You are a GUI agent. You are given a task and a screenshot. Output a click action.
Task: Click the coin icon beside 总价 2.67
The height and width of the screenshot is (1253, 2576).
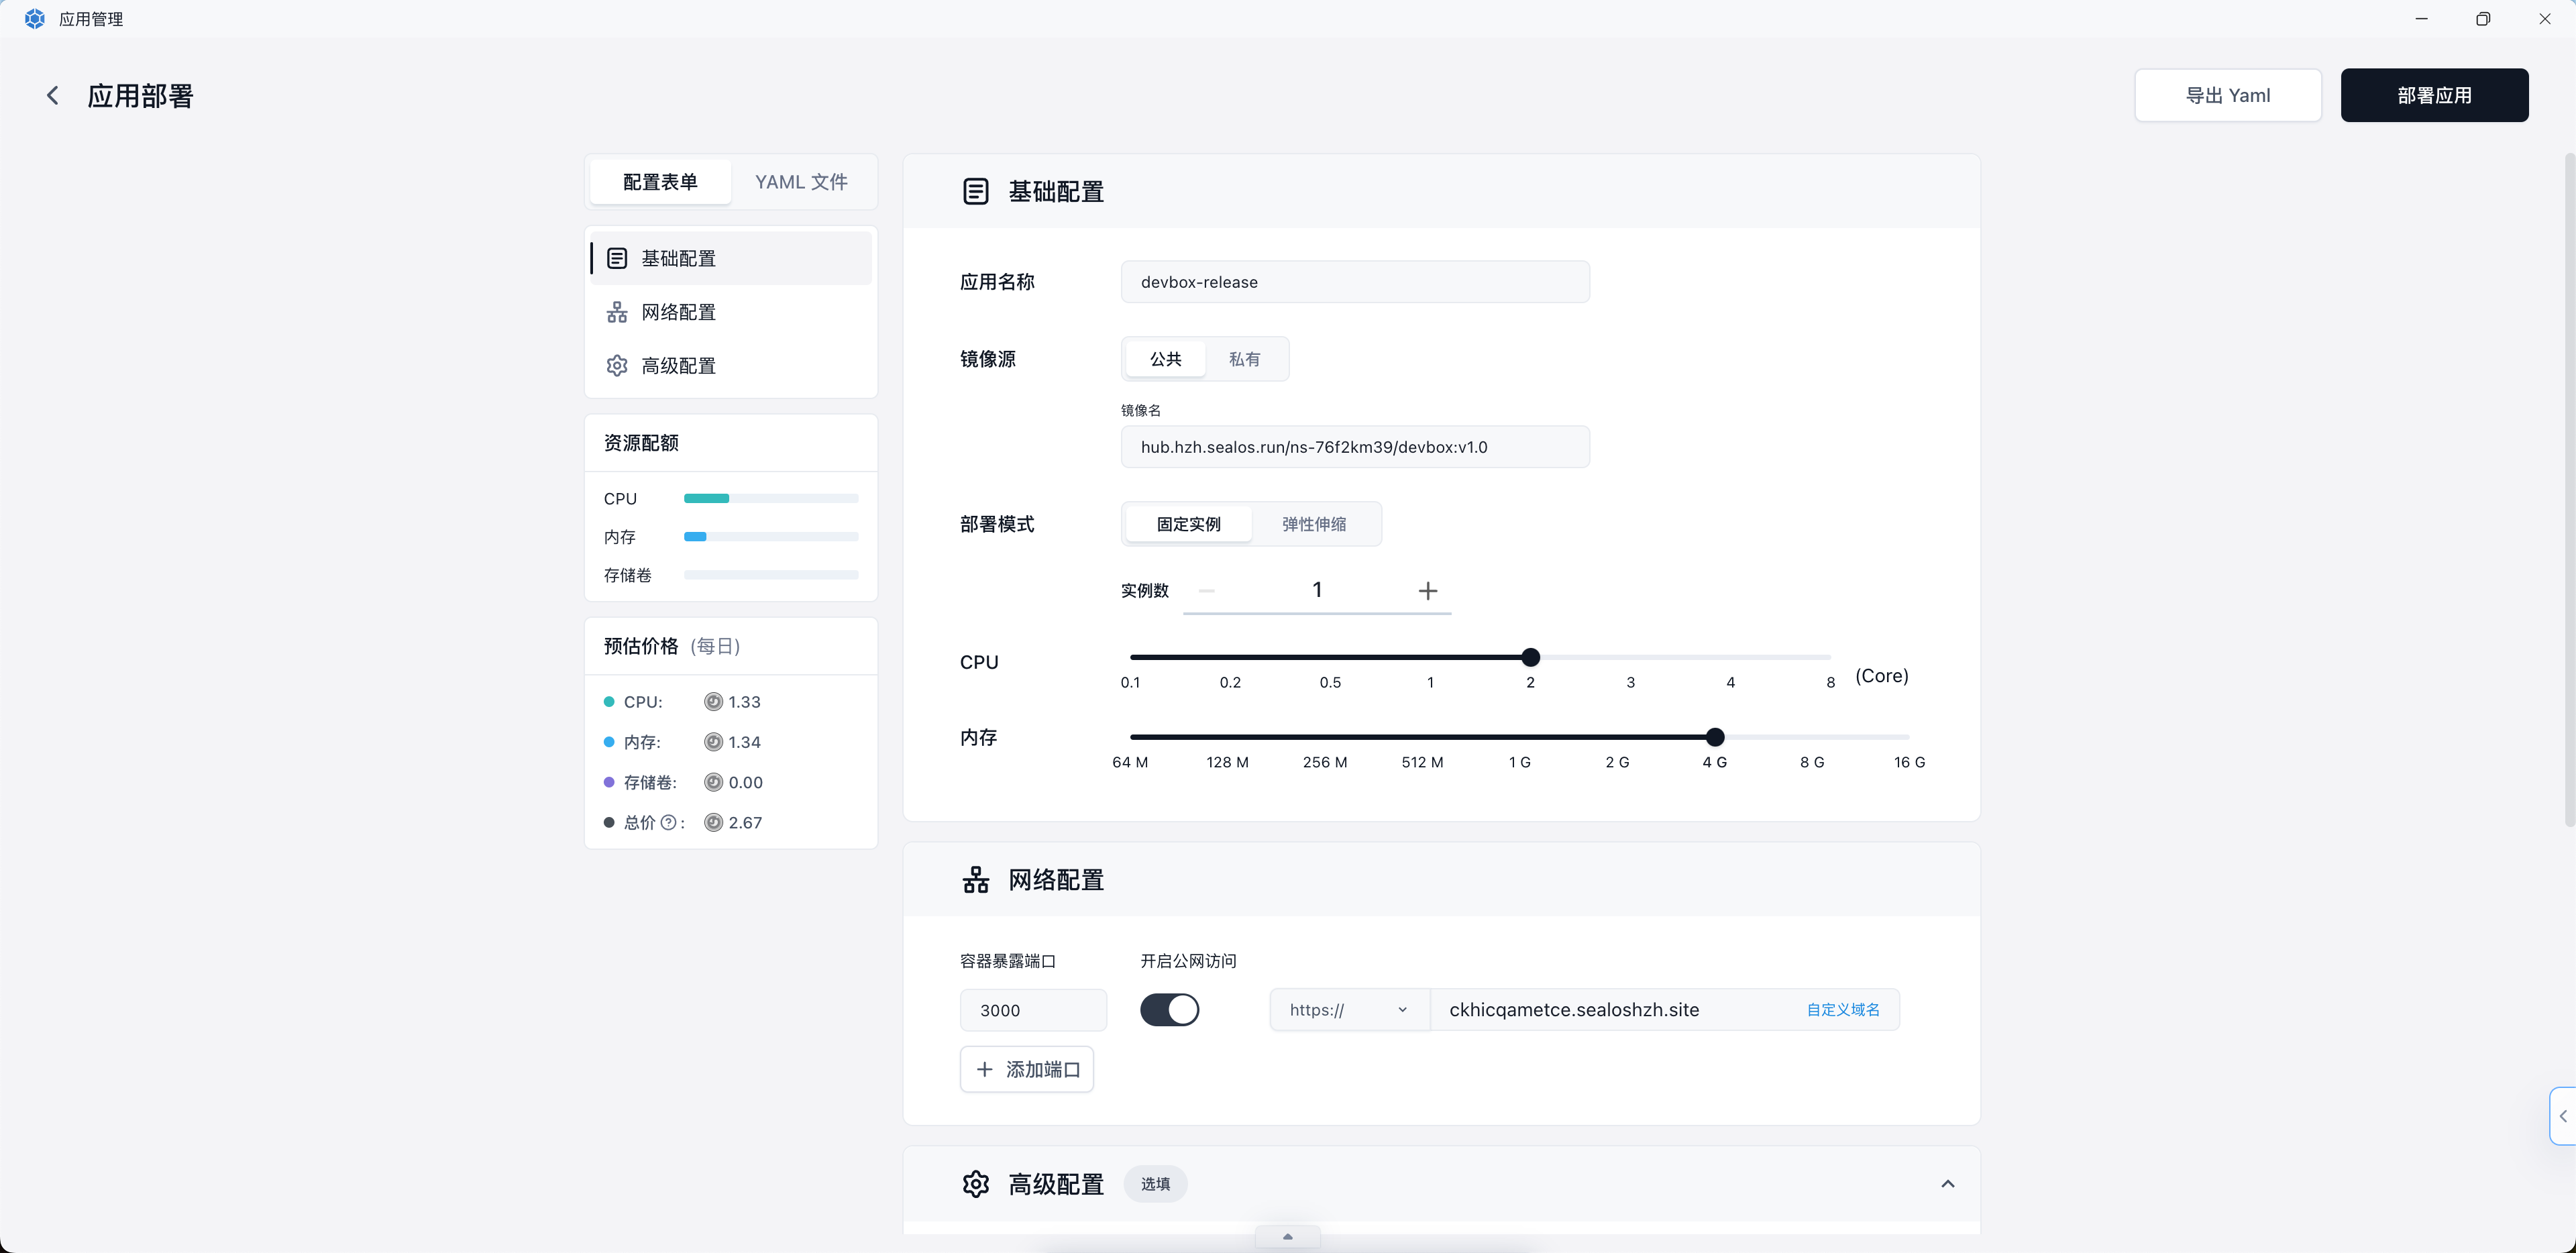coord(713,823)
